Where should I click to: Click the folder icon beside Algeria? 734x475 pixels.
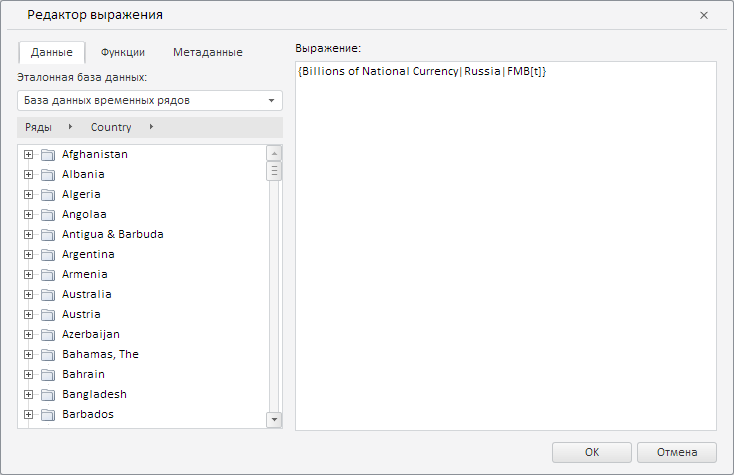pyautogui.click(x=47, y=195)
